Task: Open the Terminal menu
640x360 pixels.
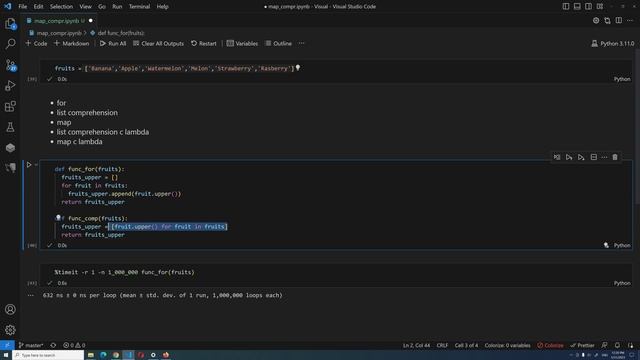Action: tap(139, 7)
